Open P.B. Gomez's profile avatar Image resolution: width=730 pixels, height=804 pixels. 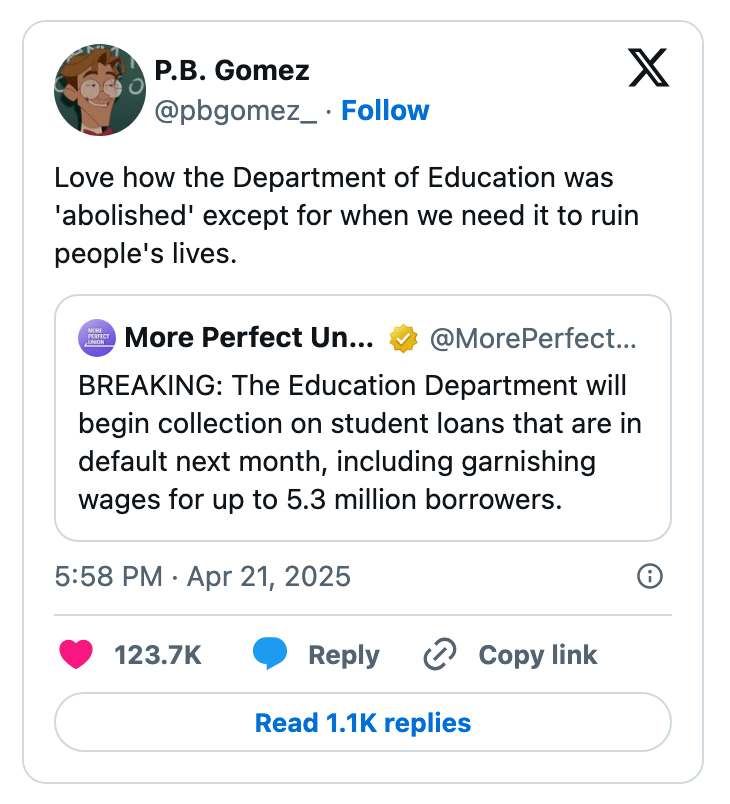pyautogui.click(x=99, y=90)
